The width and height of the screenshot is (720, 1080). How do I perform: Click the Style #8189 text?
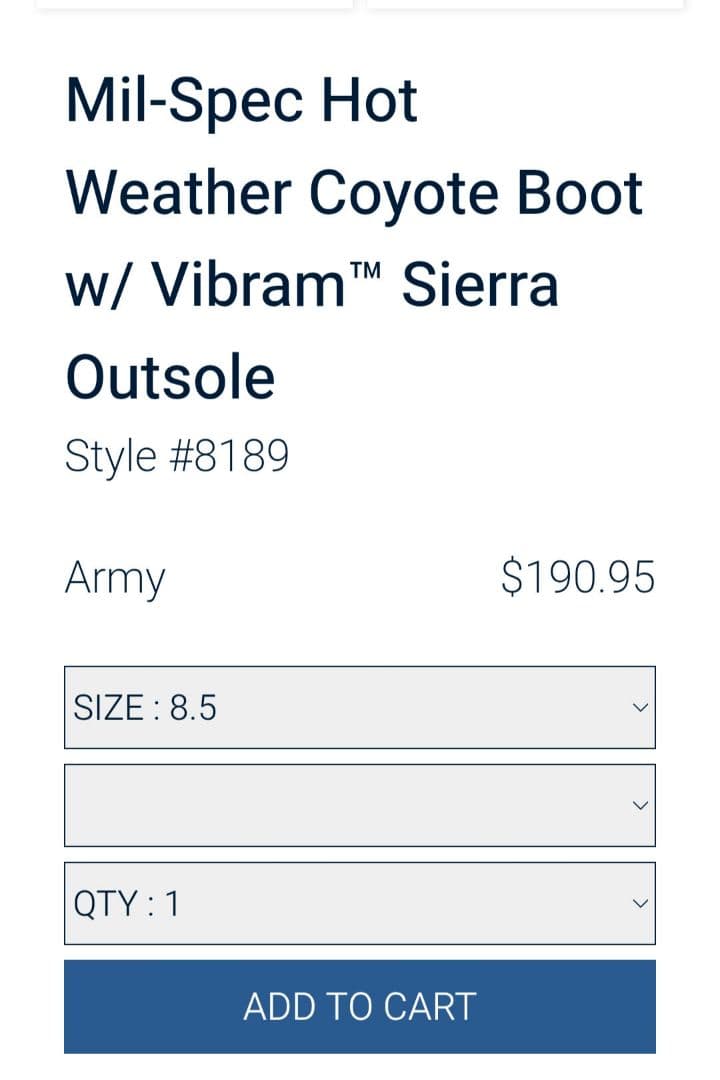click(177, 456)
